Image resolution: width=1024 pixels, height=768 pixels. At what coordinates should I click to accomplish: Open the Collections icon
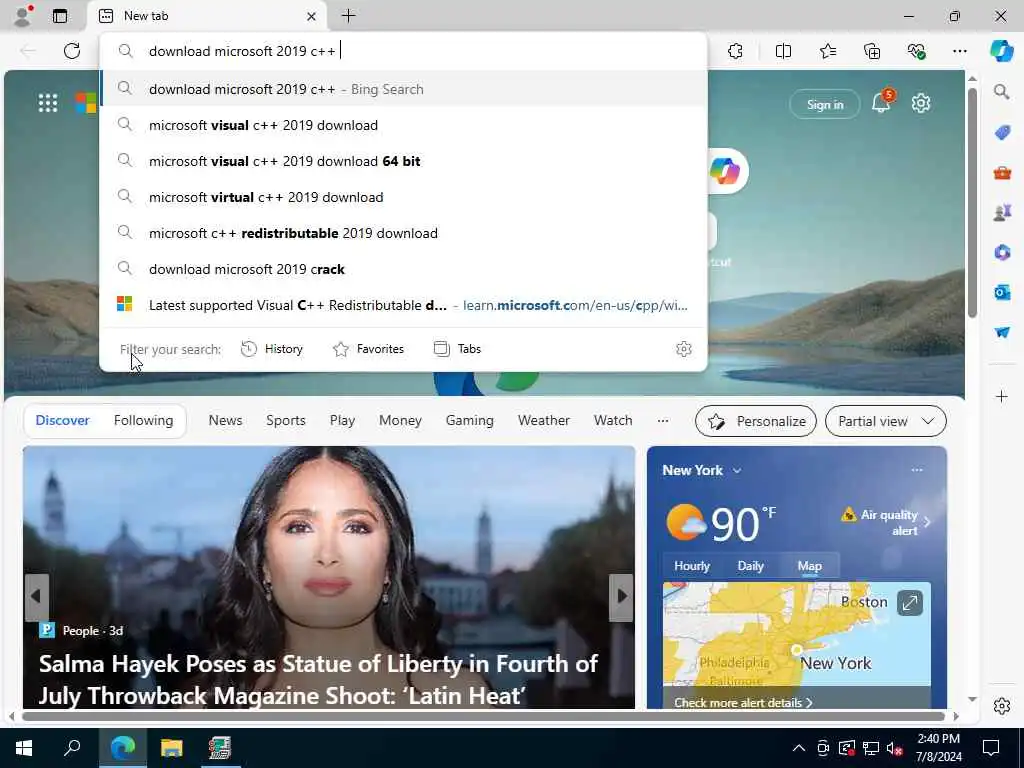click(x=872, y=51)
